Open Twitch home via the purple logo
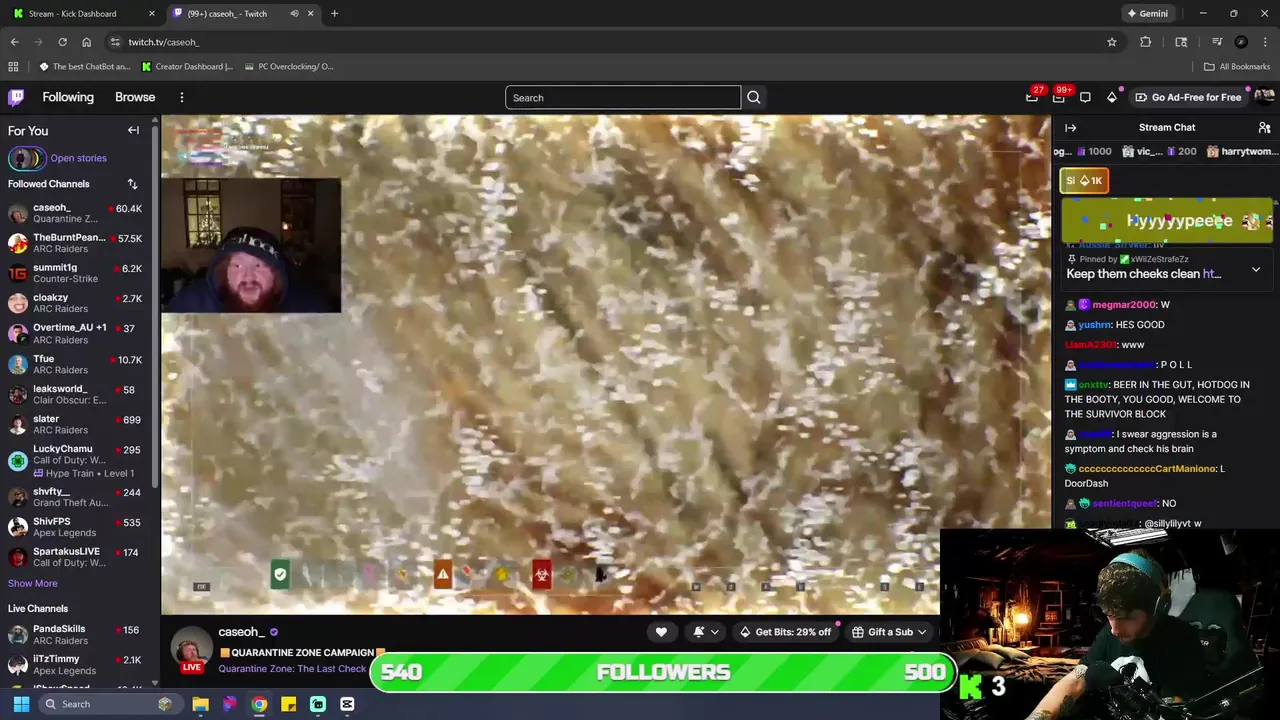 [x=16, y=97]
